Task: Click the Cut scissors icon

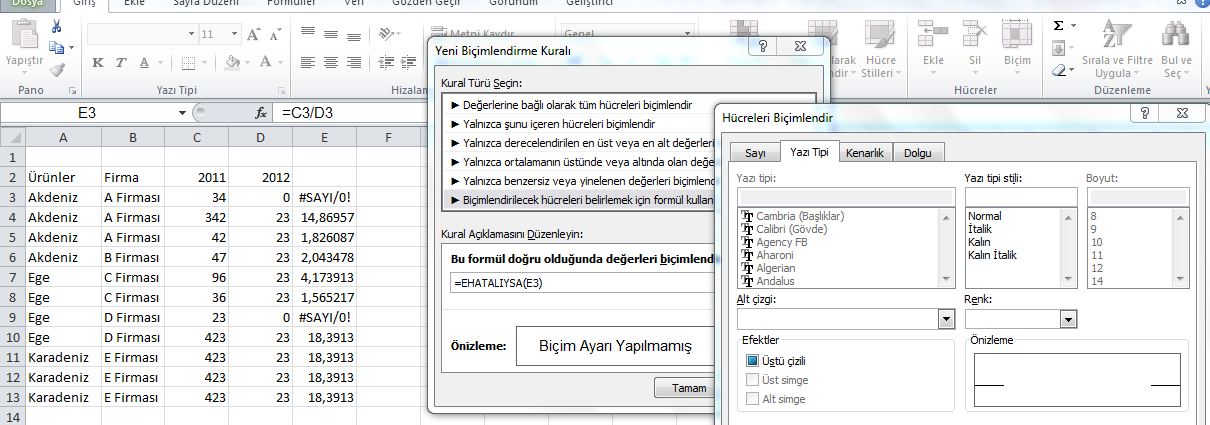Action: (56, 27)
